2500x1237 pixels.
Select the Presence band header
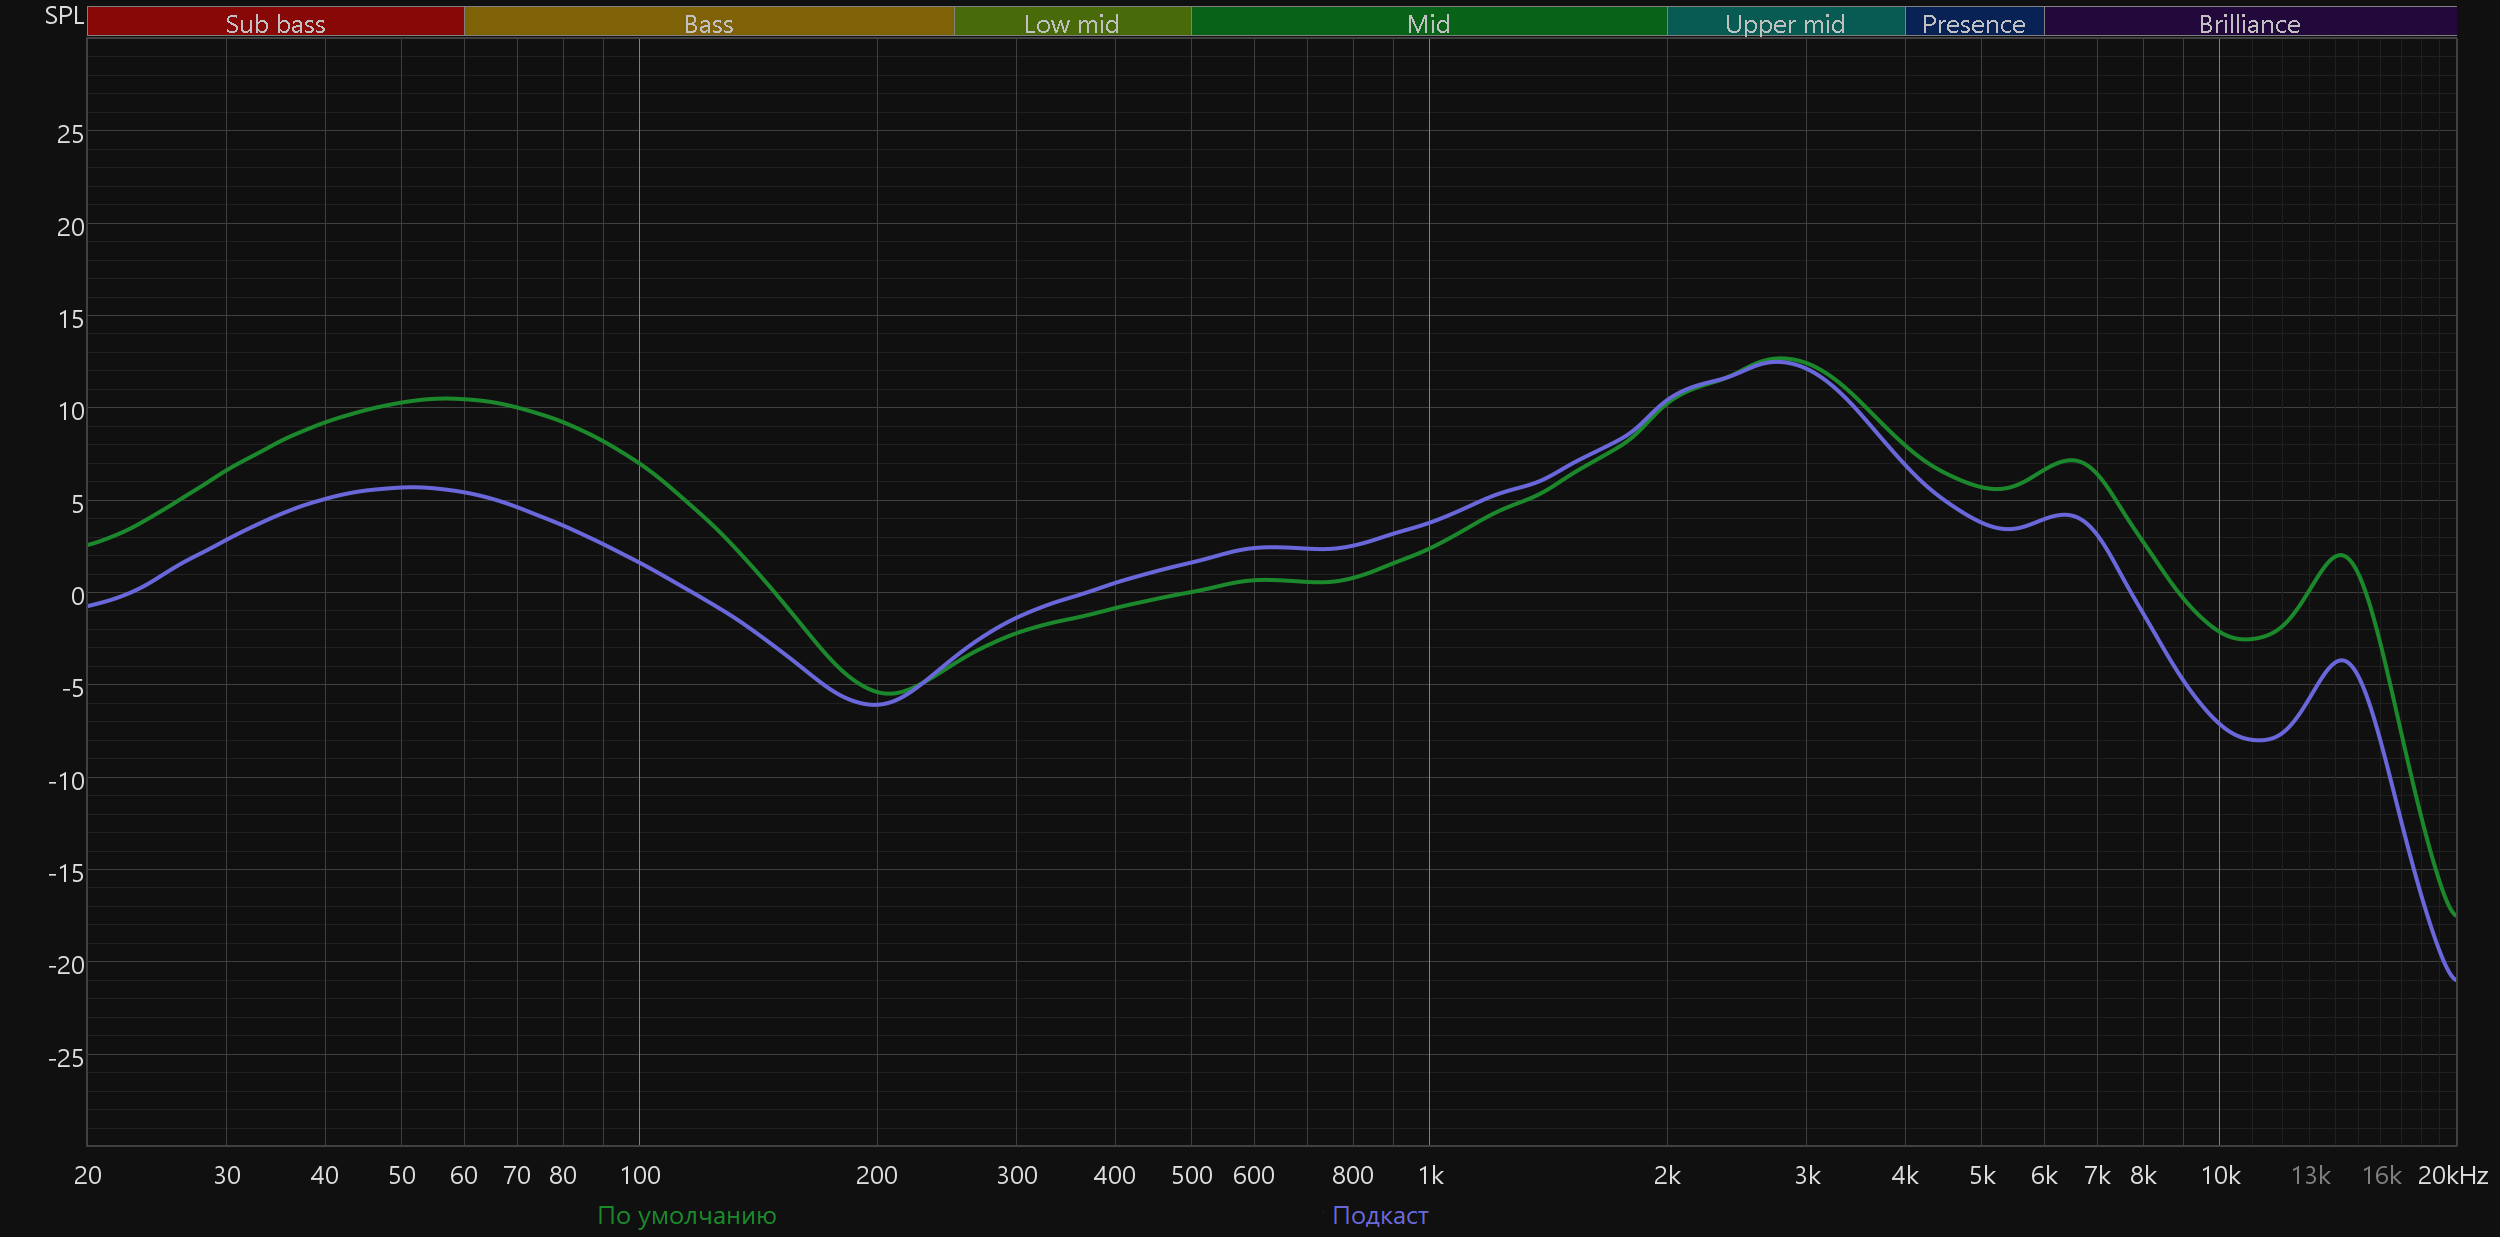(x=1973, y=23)
